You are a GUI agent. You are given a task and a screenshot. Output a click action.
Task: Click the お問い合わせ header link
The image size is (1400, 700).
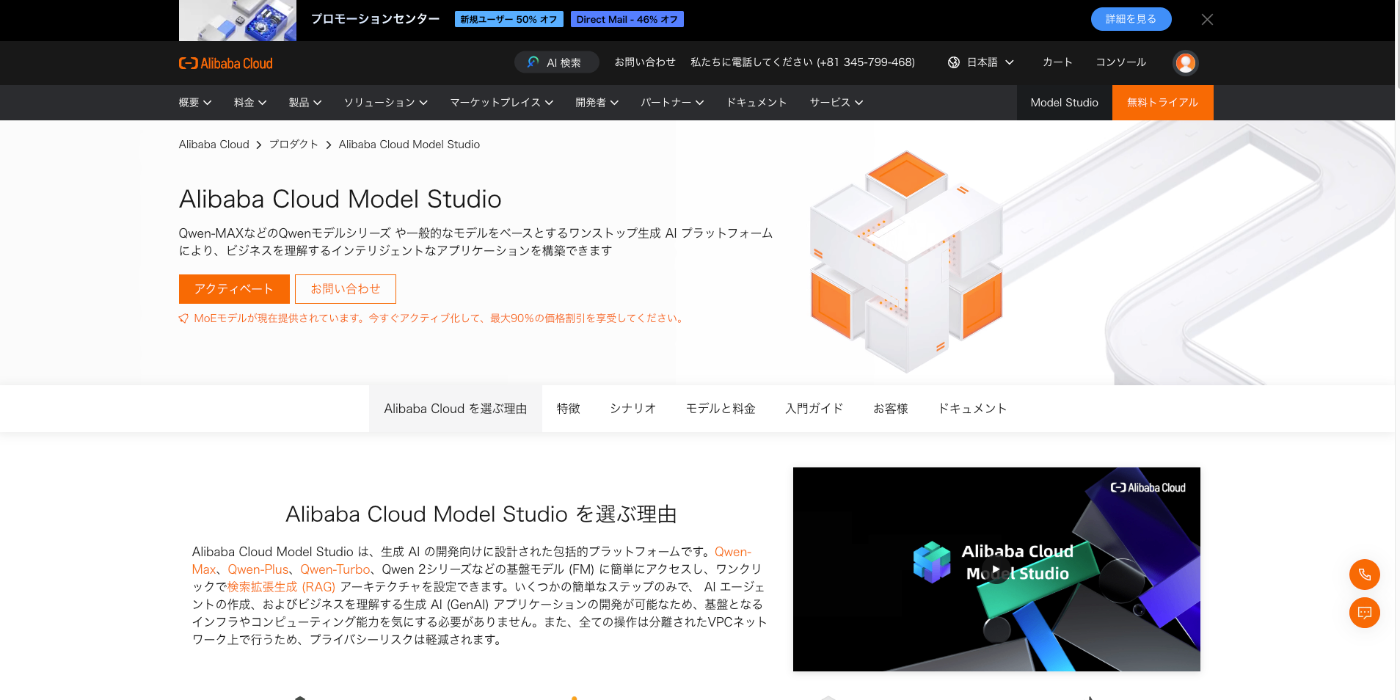(645, 62)
